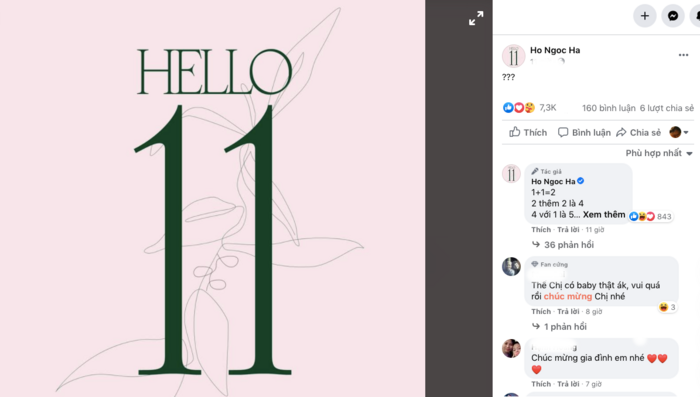The image size is (700, 397).
Task: Click Thích under Chúc mừng gia đình comment
Action: pos(541,384)
